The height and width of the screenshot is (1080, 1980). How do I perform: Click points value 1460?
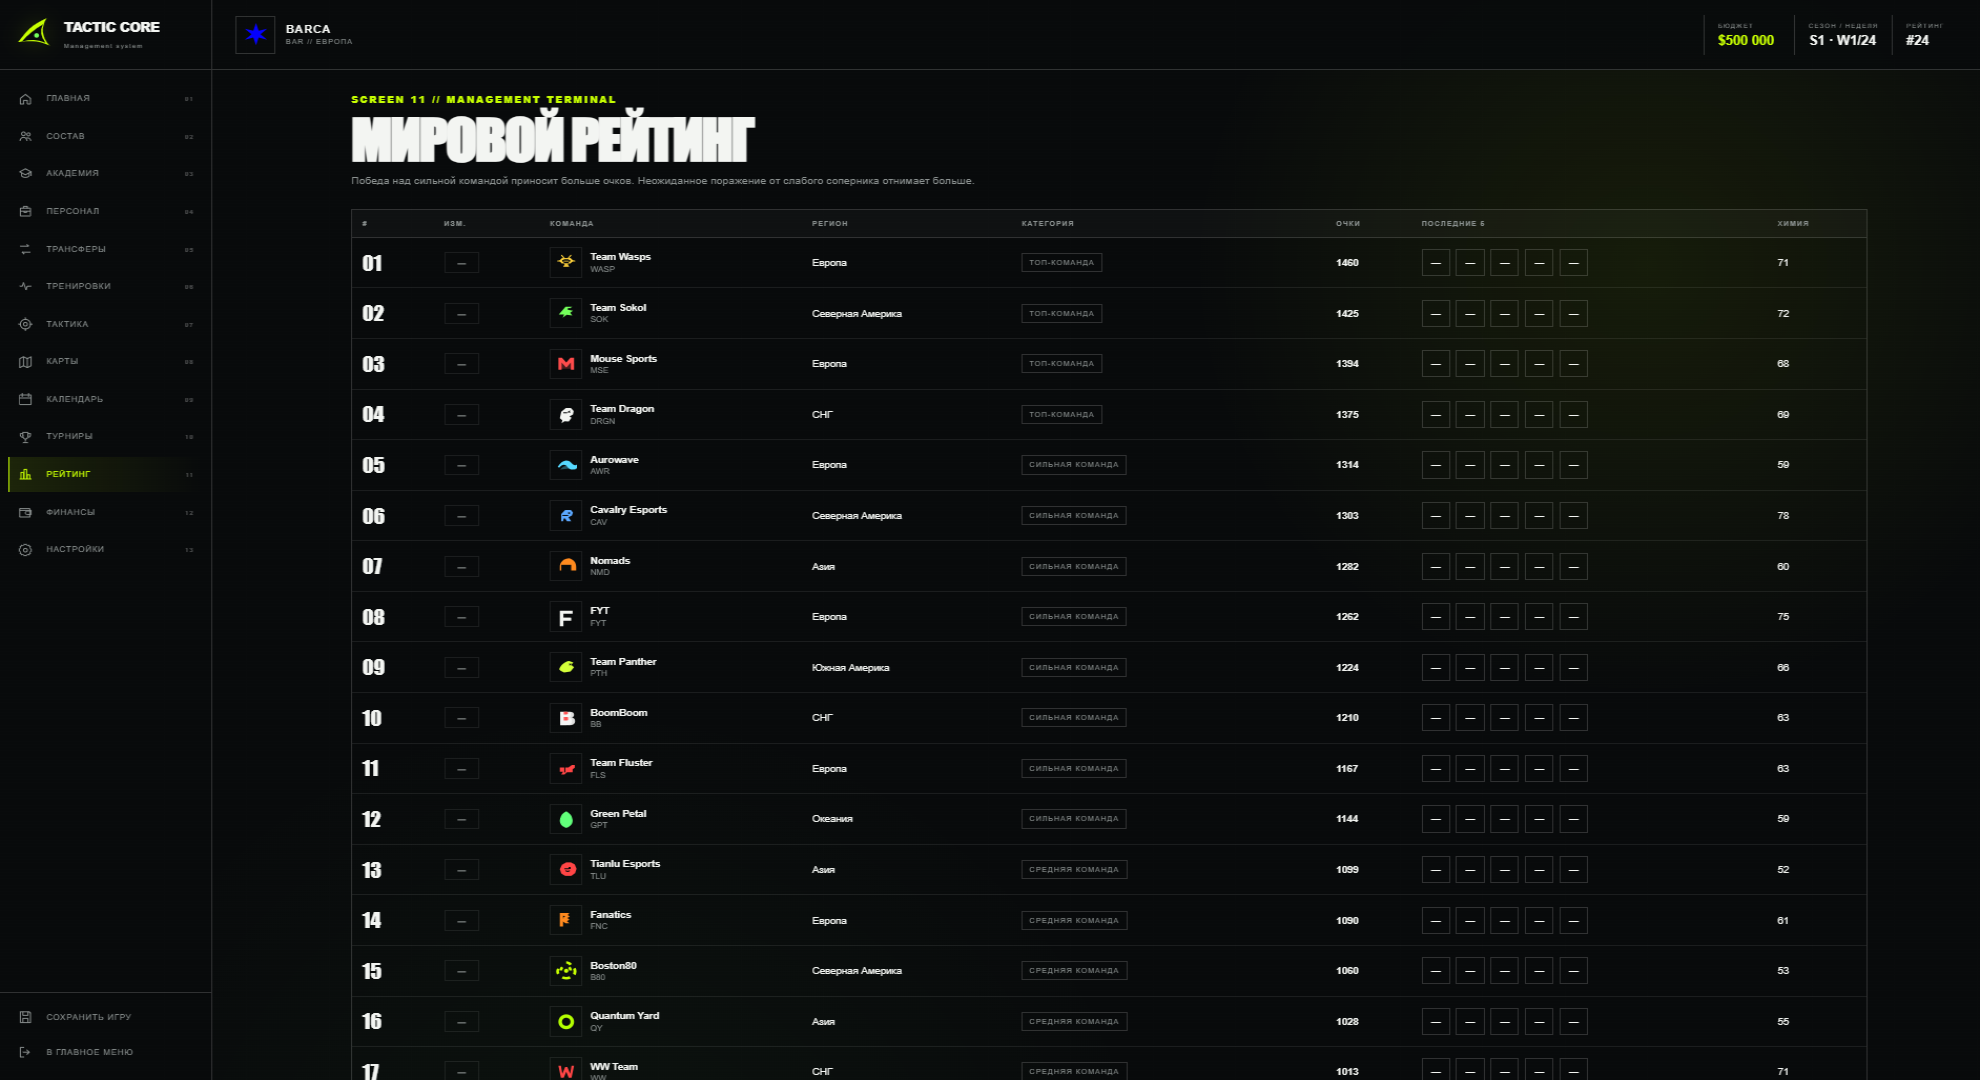pos(1347,263)
